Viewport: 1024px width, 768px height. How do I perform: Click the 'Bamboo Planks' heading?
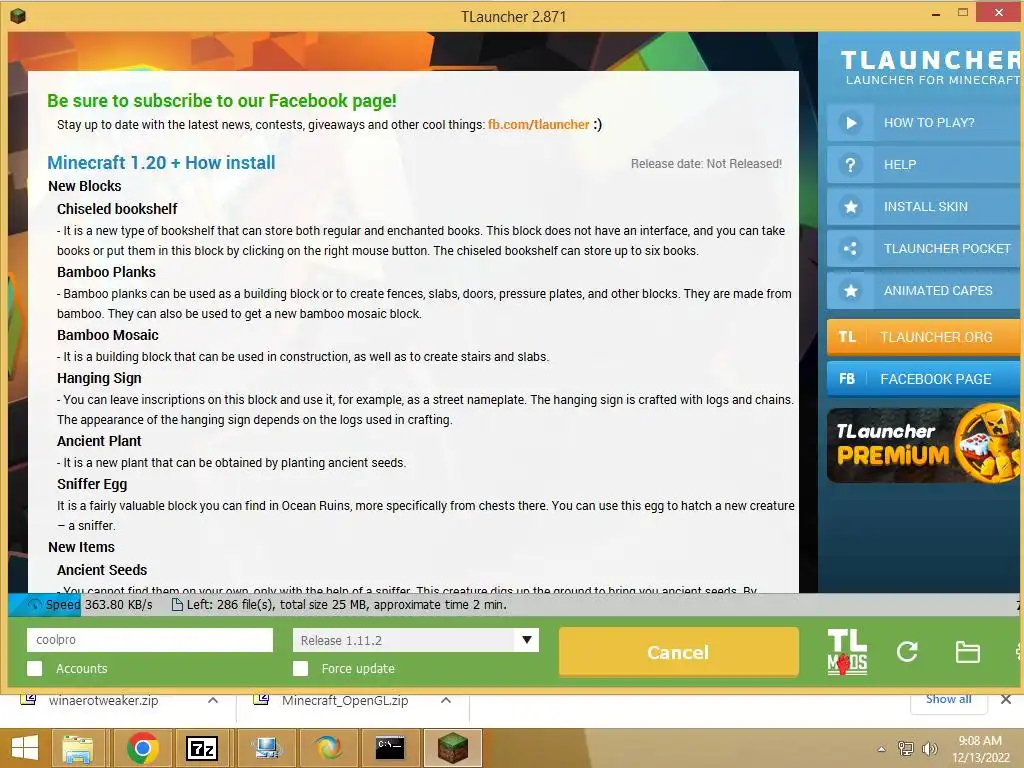pyautogui.click(x=106, y=272)
